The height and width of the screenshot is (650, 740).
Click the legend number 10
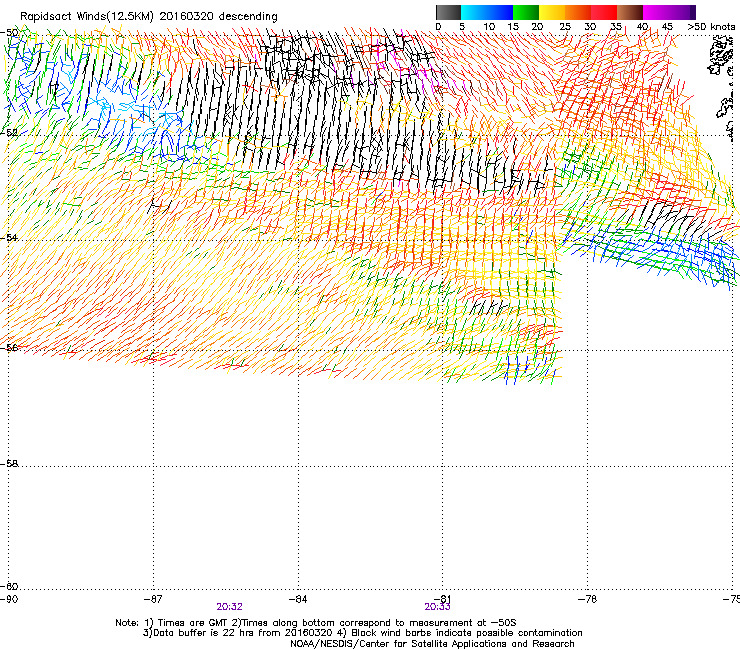tap(489, 27)
